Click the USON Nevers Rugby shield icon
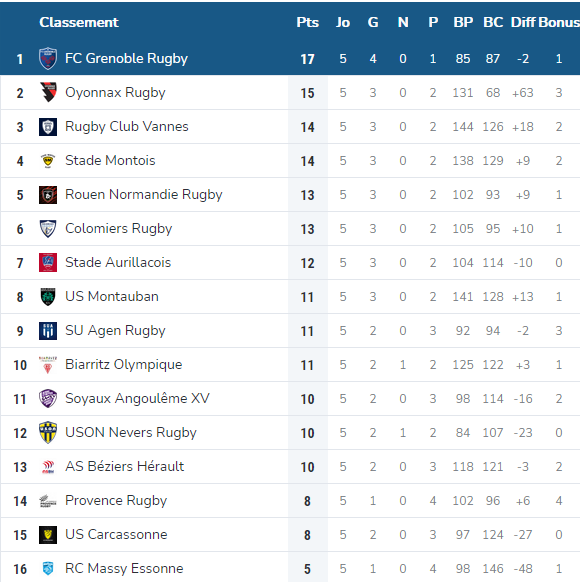 click(x=48, y=432)
